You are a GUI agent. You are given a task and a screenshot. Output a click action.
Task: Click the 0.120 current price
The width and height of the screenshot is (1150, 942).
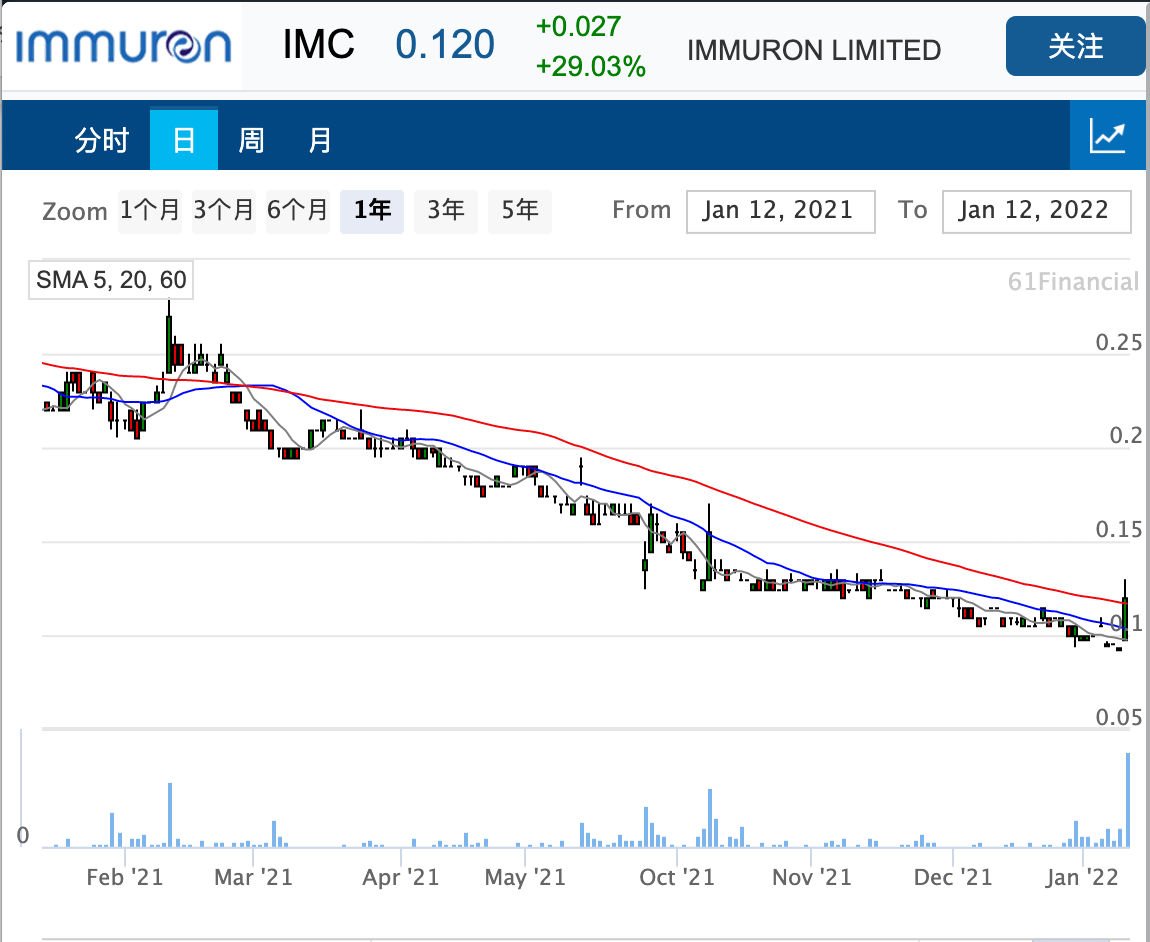click(x=445, y=45)
